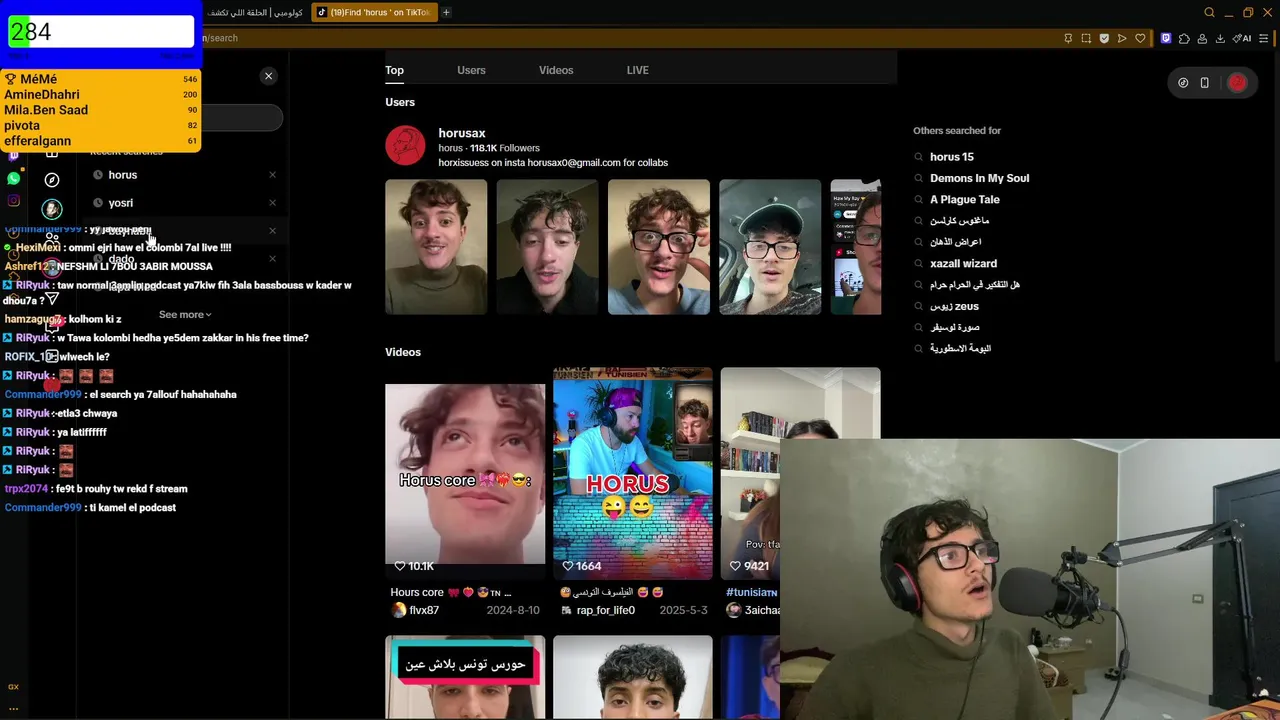1280x720 pixels.
Task: Open WhatsApp in the browser sidebar
Action: coord(13,179)
